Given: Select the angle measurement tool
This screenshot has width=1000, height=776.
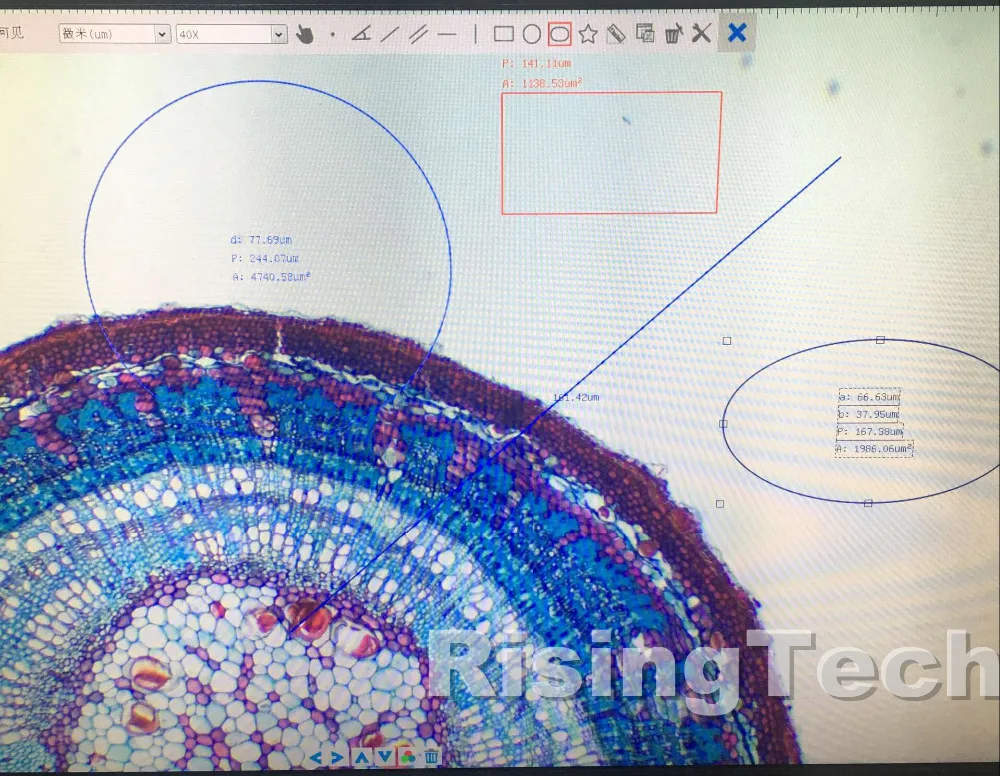Looking at the screenshot, I should click(x=362, y=34).
